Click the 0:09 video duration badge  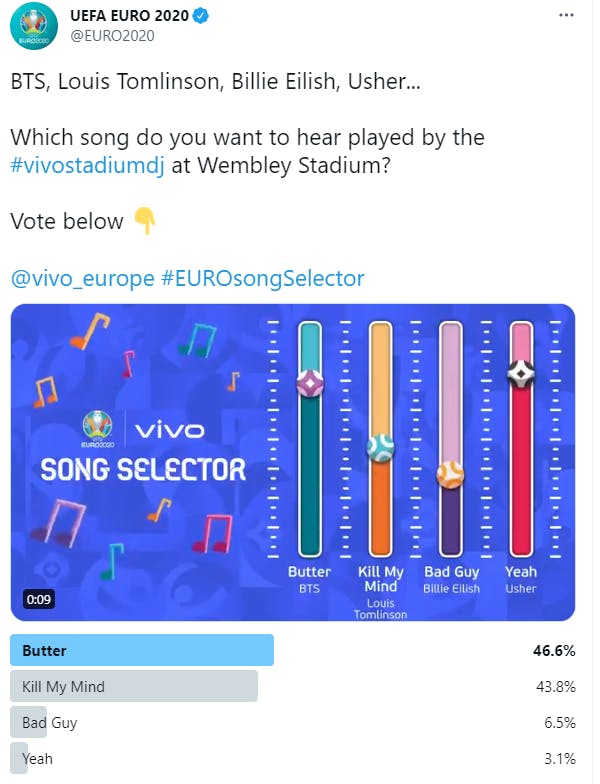[x=38, y=599]
